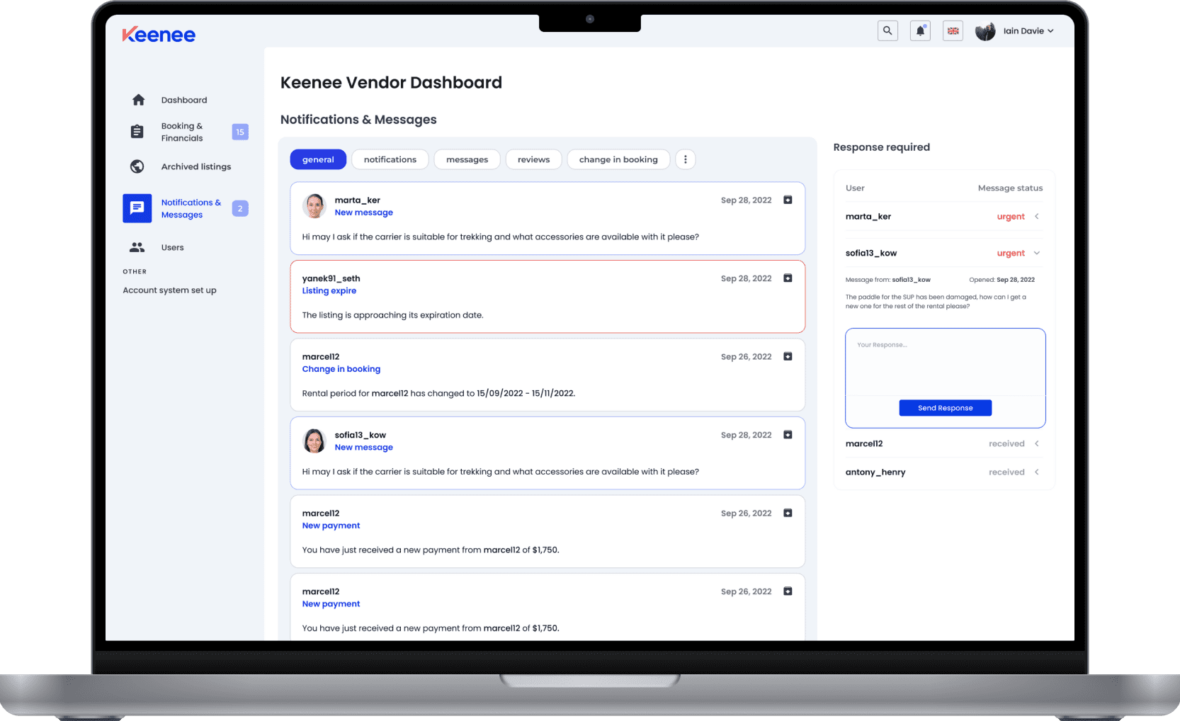Click archive icon on yanek91_seth listing expire
The image size is (1180, 721).
tap(788, 278)
